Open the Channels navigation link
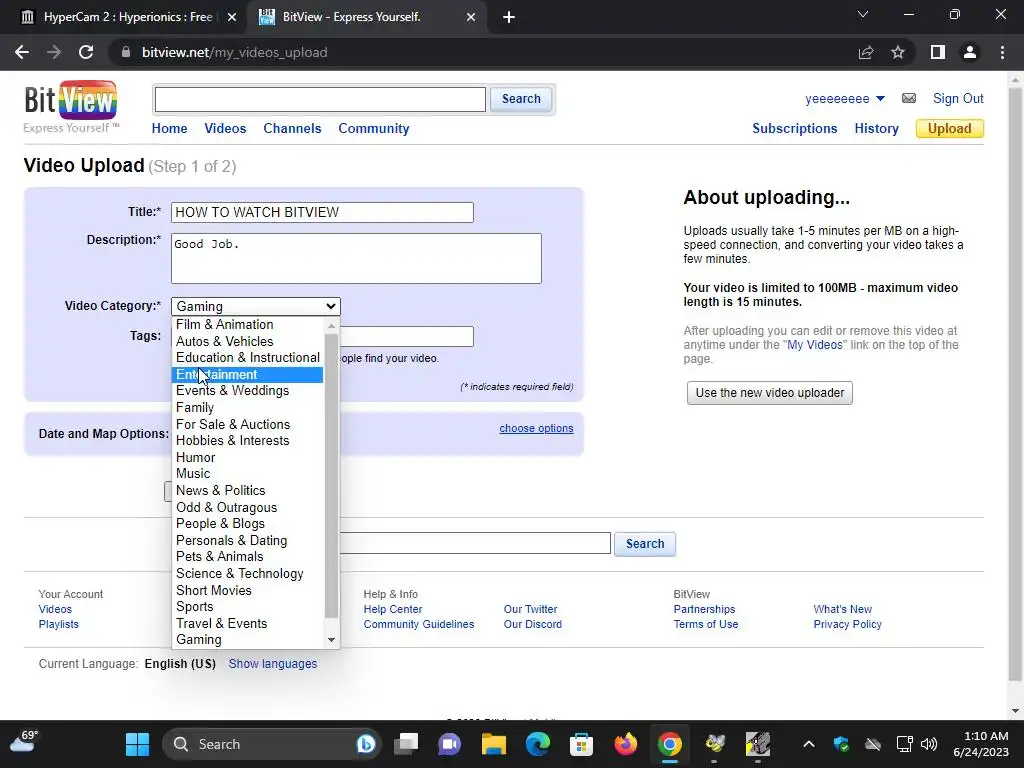Image resolution: width=1024 pixels, height=768 pixels. [292, 129]
